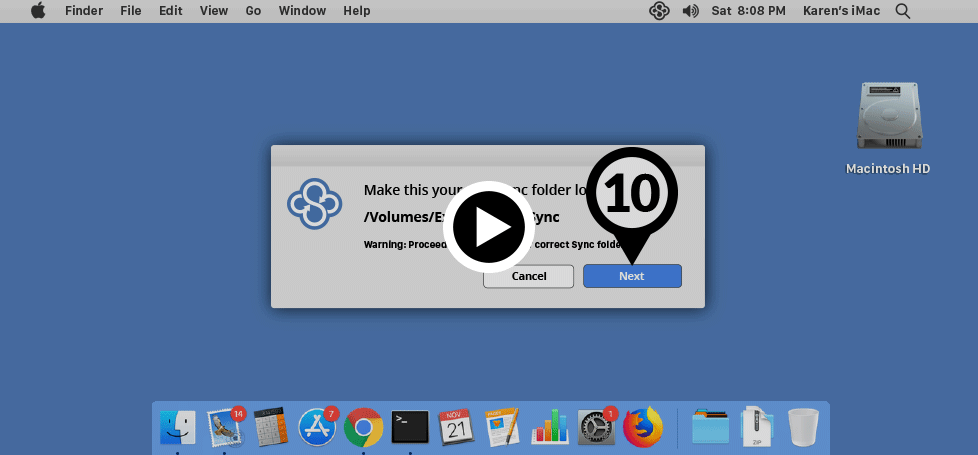Open the Sync icon in the menu bar
The image size is (978, 455).
(658, 11)
